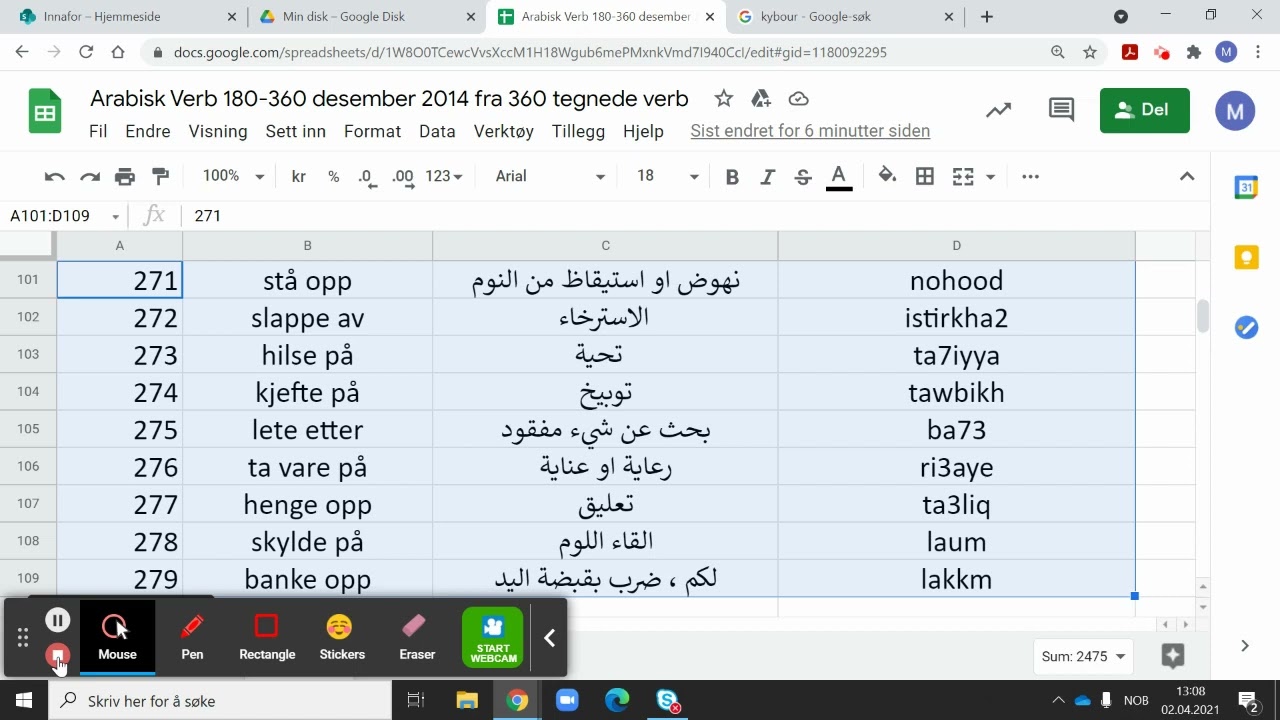Open the cell borders tool
1280x720 pixels.
(x=925, y=177)
